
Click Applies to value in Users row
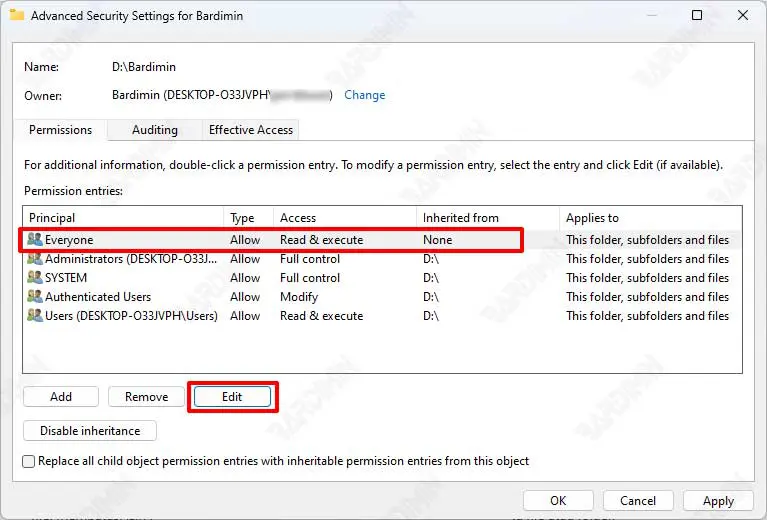click(647, 316)
